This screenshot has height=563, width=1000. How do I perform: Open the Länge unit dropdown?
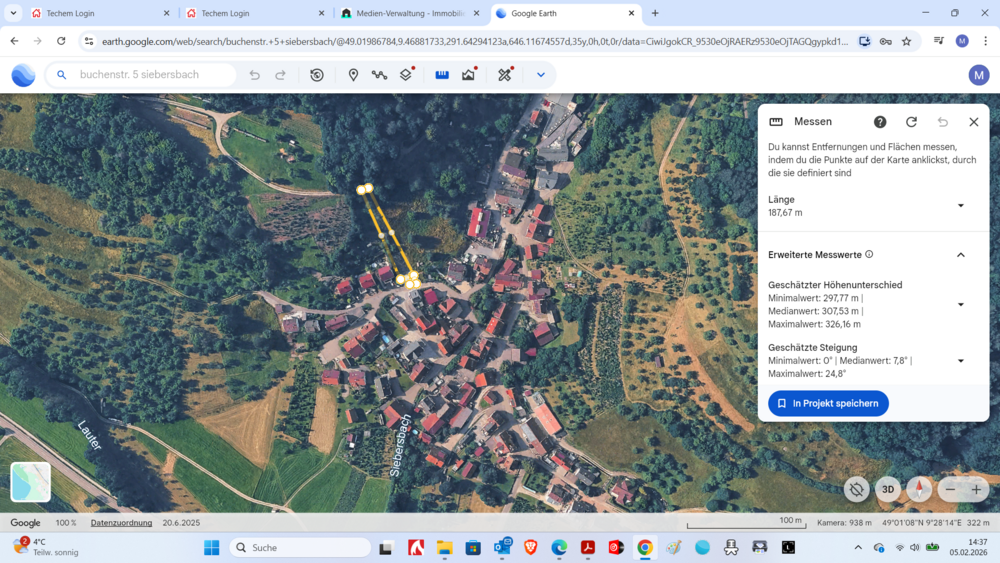960,206
